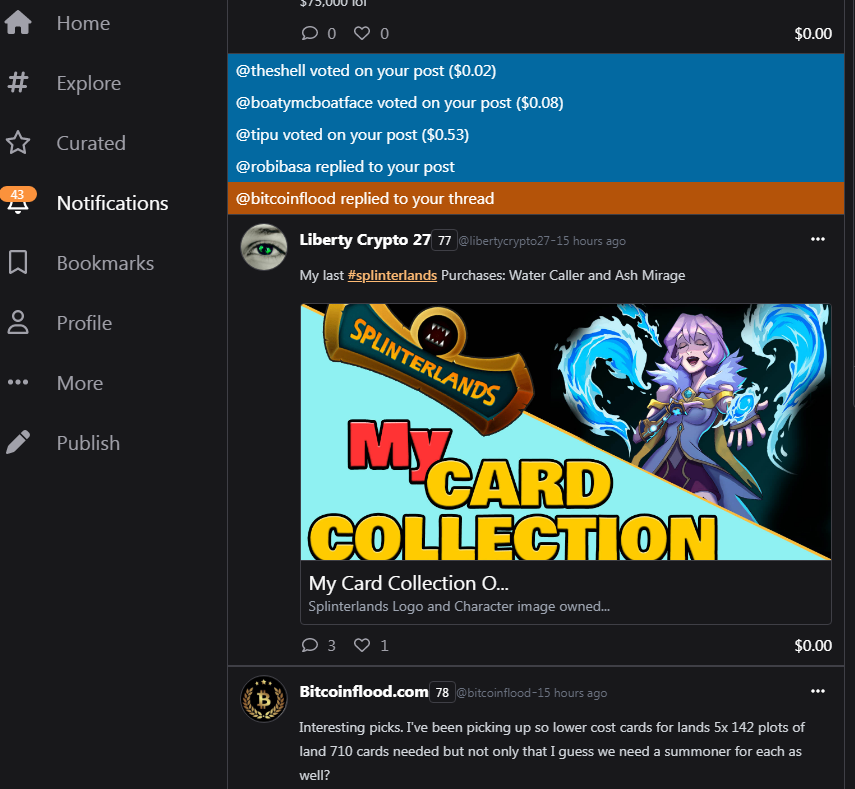Open options menu on Bitcoinflood.com reply
The height and width of the screenshot is (789, 855).
(x=817, y=691)
